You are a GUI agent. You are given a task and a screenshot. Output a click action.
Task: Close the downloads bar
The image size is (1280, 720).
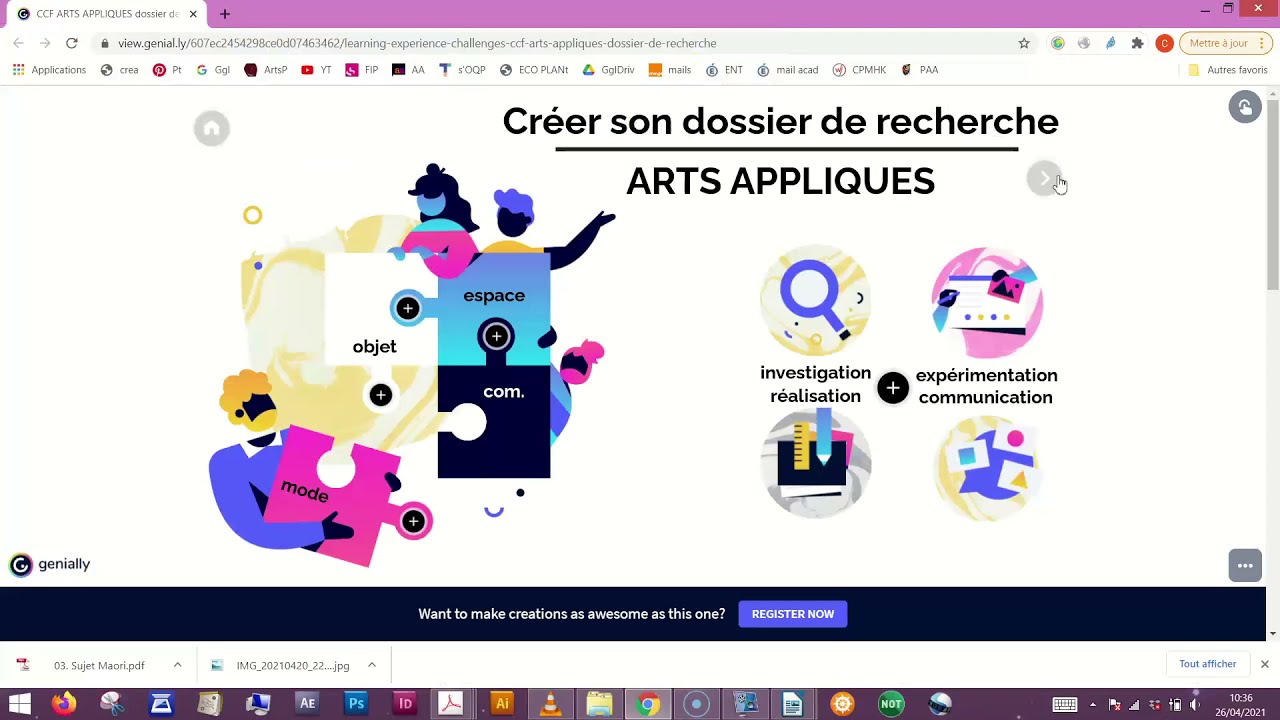pos(1264,664)
